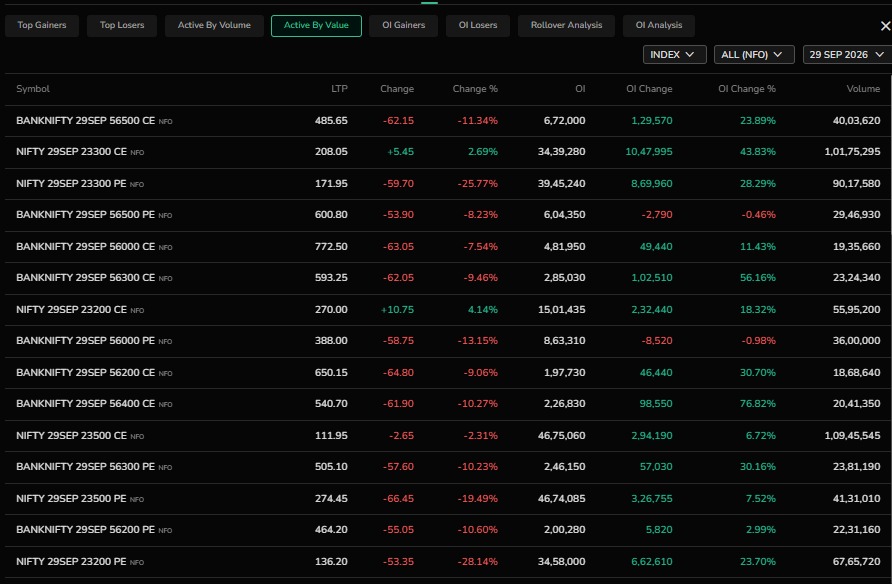The image size is (892, 584).
Task: Click change percent -28.14%
Action: tap(477, 562)
